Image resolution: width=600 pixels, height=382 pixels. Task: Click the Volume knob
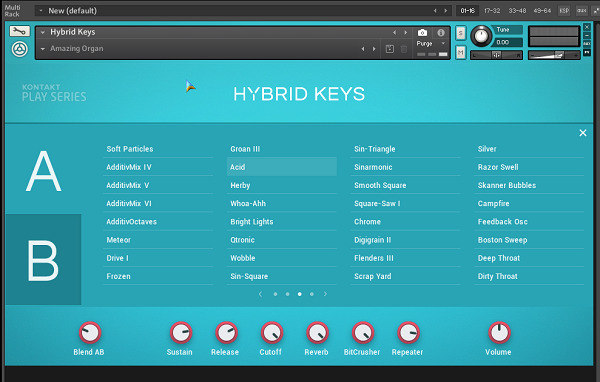pos(499,333)
